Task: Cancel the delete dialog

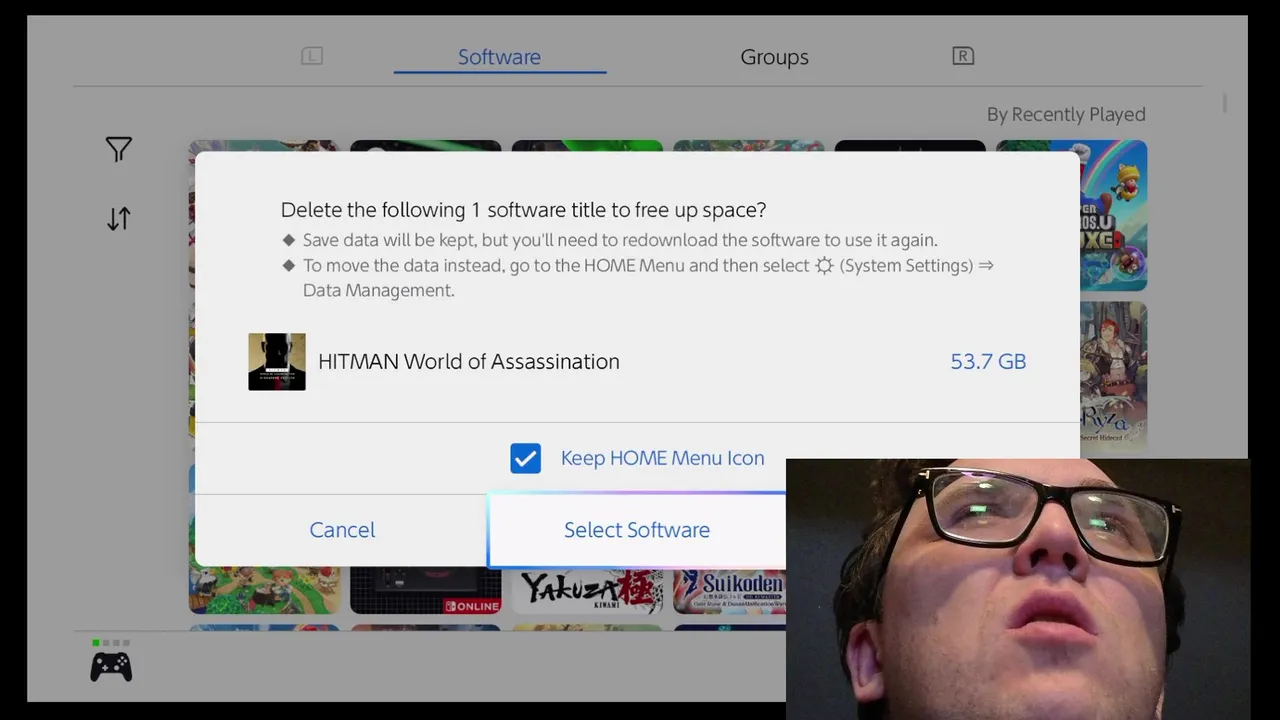Action: tap(342, 530)
